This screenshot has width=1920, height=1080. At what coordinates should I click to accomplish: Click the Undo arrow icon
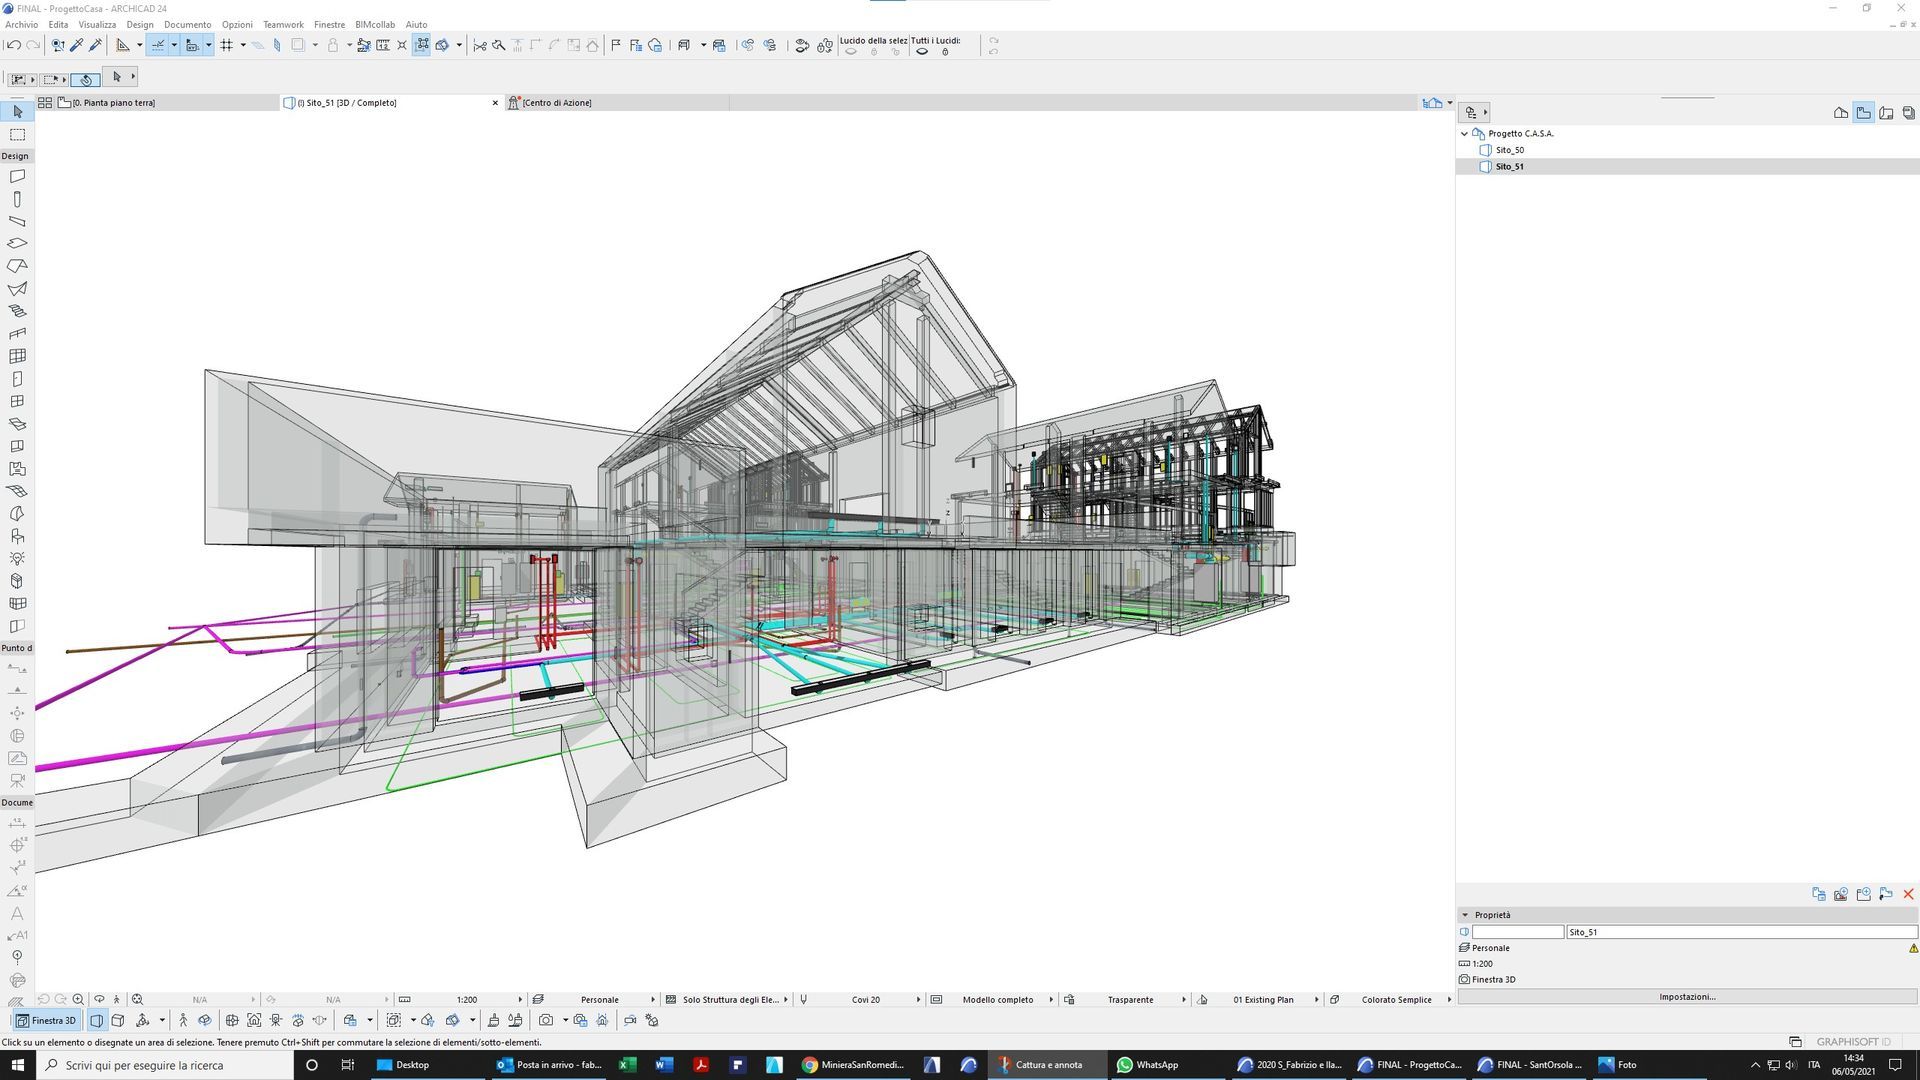tap(13, 45)
